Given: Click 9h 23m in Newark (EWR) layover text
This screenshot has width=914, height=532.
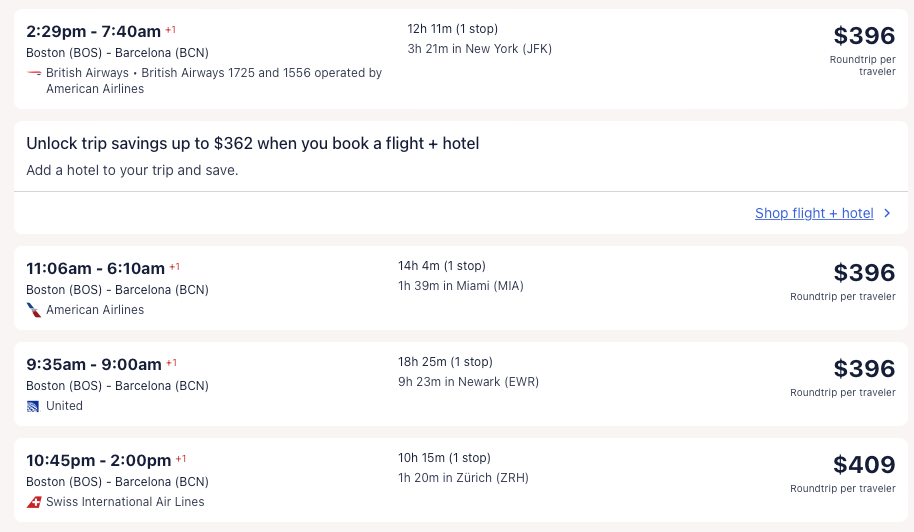Looking at the screenshot, I should click(468, 382).
